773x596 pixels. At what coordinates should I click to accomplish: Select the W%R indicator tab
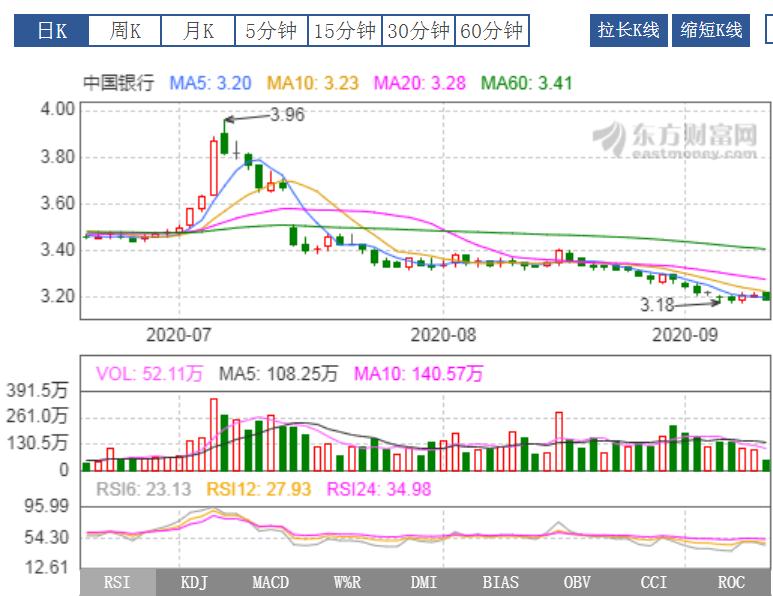[348, 582]
